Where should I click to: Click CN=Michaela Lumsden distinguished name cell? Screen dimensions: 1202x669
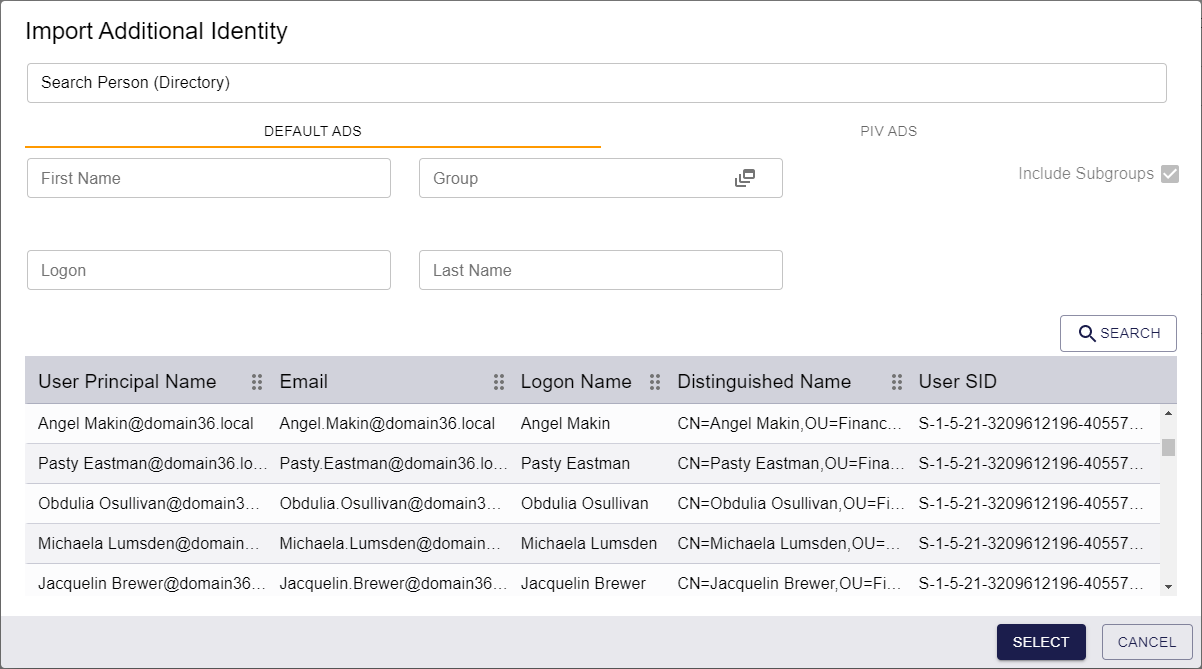pyautogui.click(x=790, y=544)
